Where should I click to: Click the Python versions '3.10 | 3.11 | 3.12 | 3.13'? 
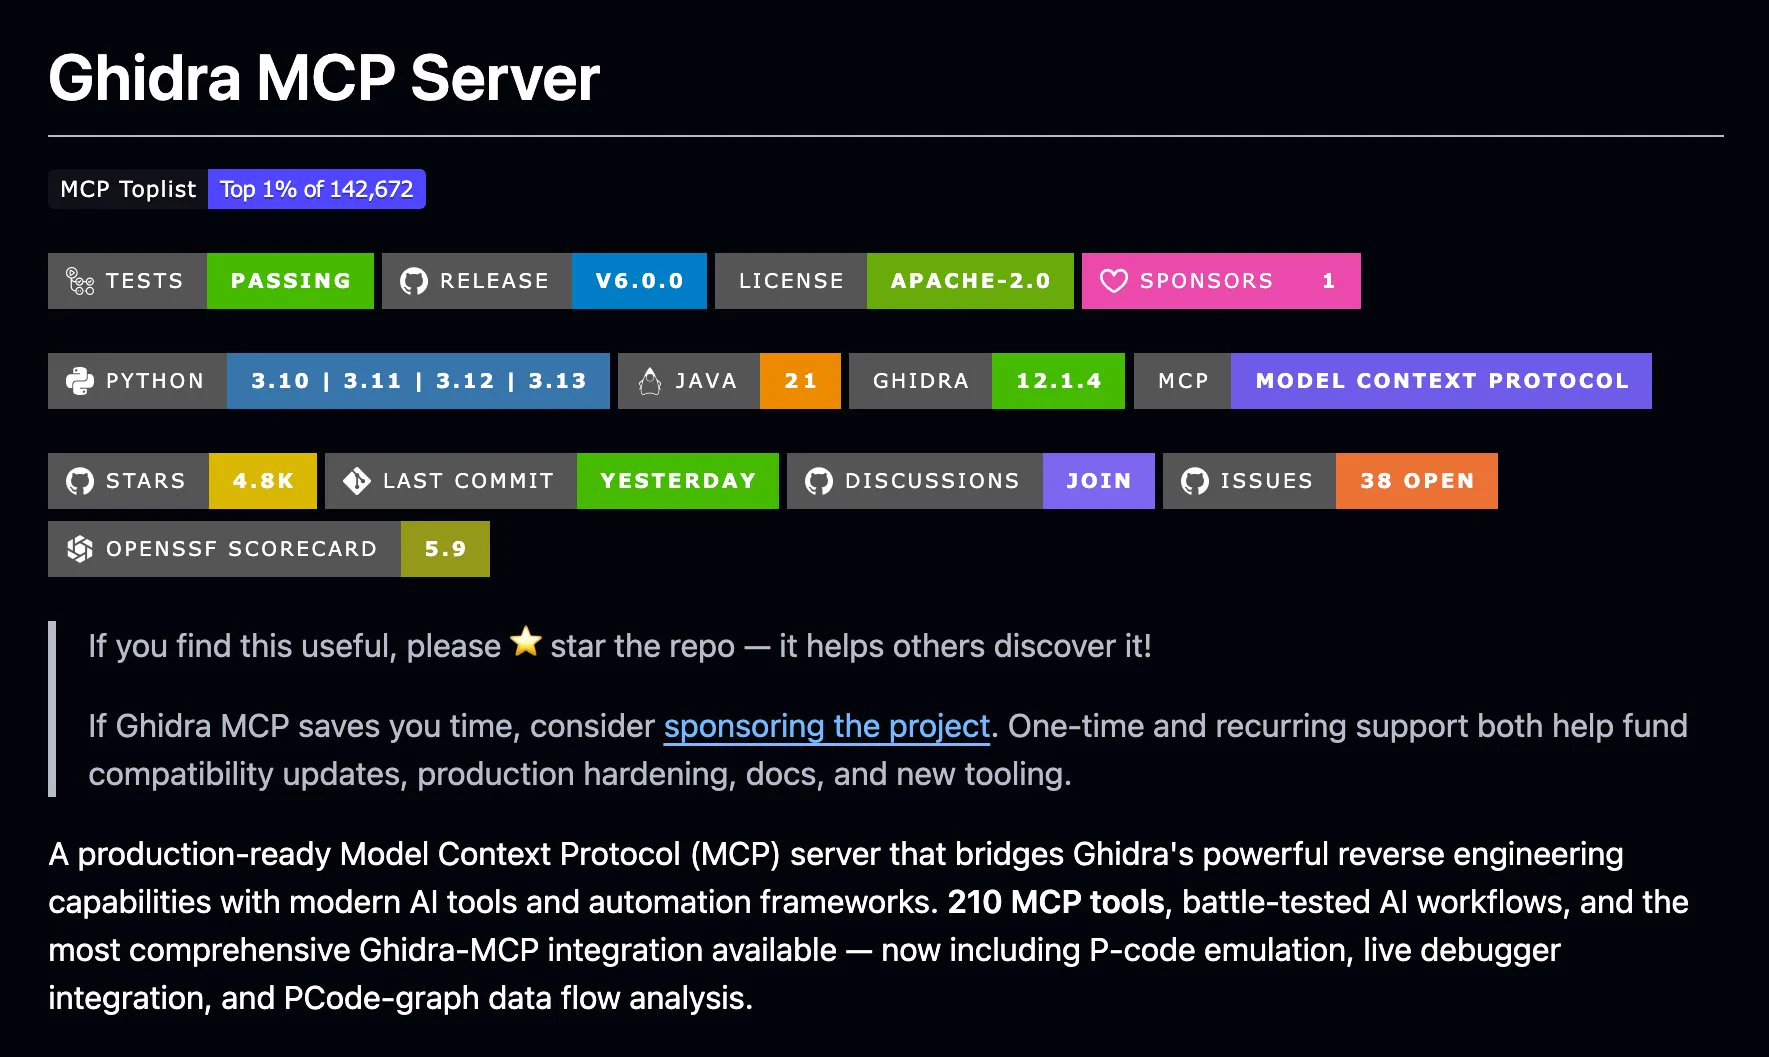point(418,381)
